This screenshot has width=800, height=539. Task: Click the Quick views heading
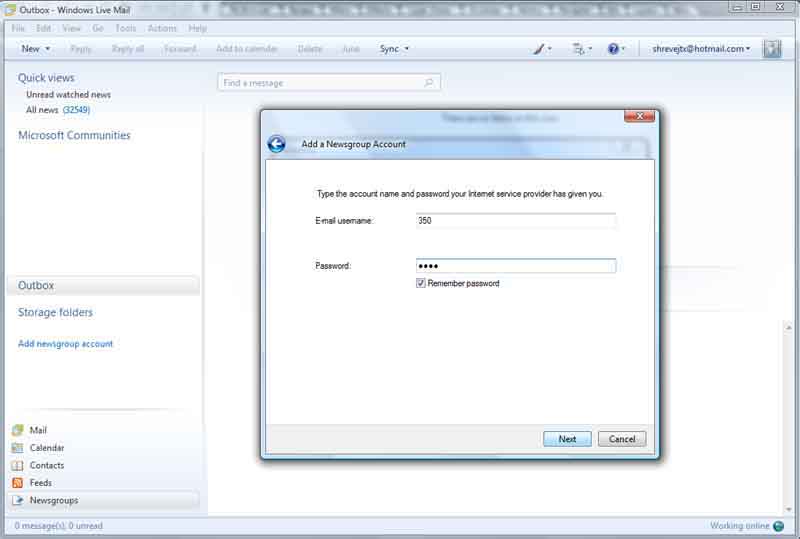(46, 78)
